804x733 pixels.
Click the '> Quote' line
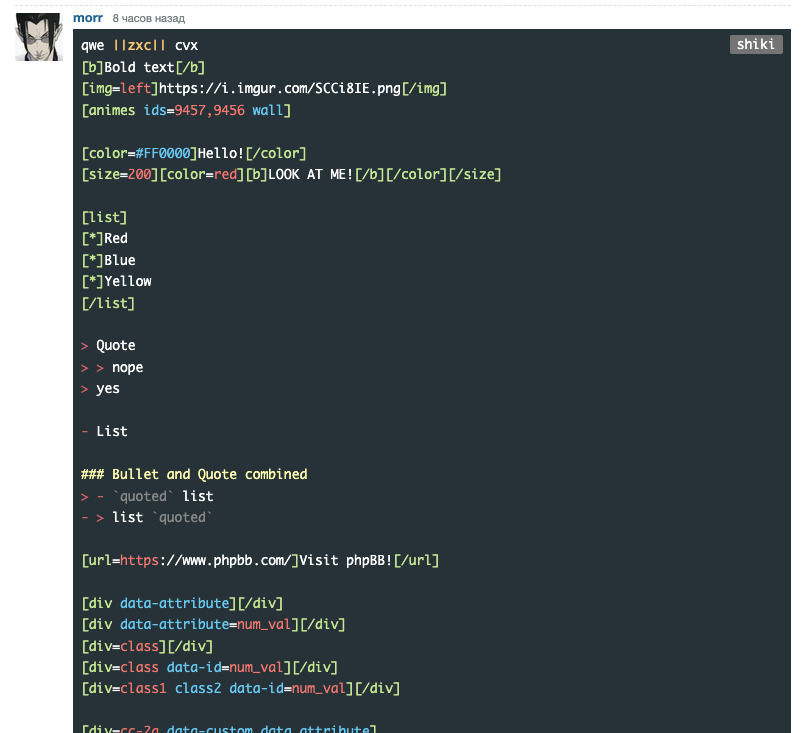tap(108, 346)
